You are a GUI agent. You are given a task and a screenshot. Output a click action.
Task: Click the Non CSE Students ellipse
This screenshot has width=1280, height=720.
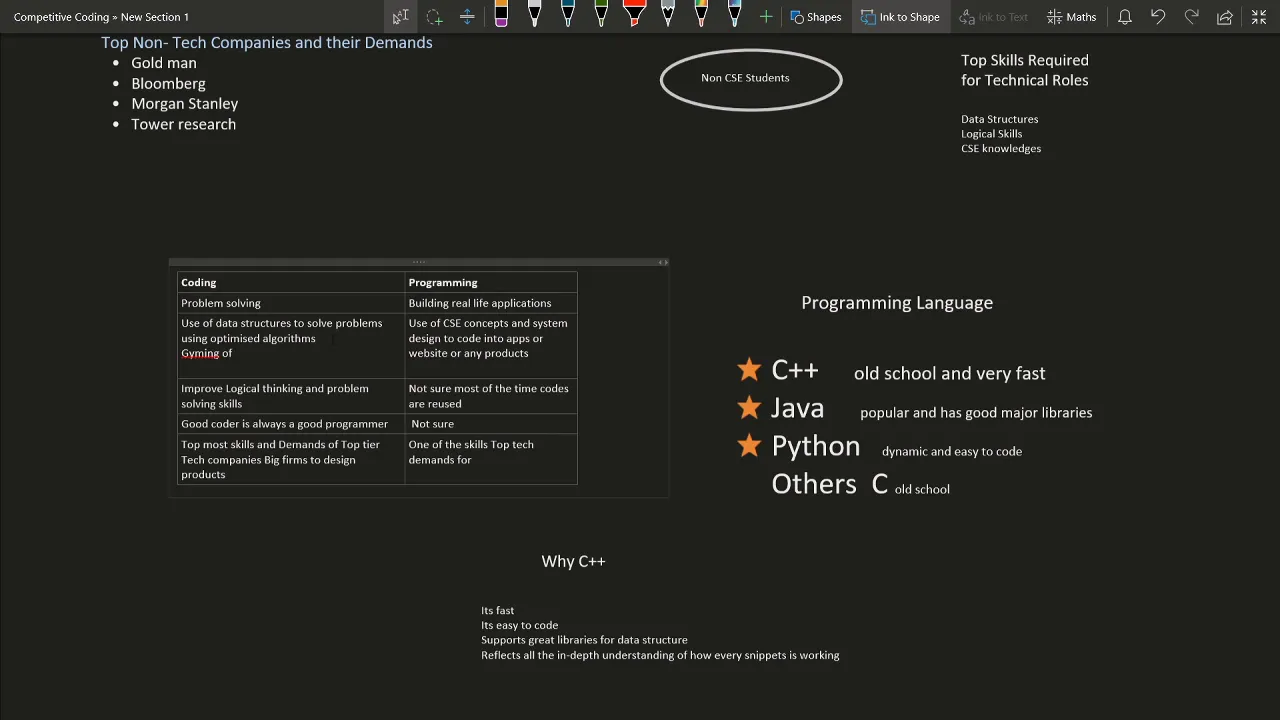[751, 79]
